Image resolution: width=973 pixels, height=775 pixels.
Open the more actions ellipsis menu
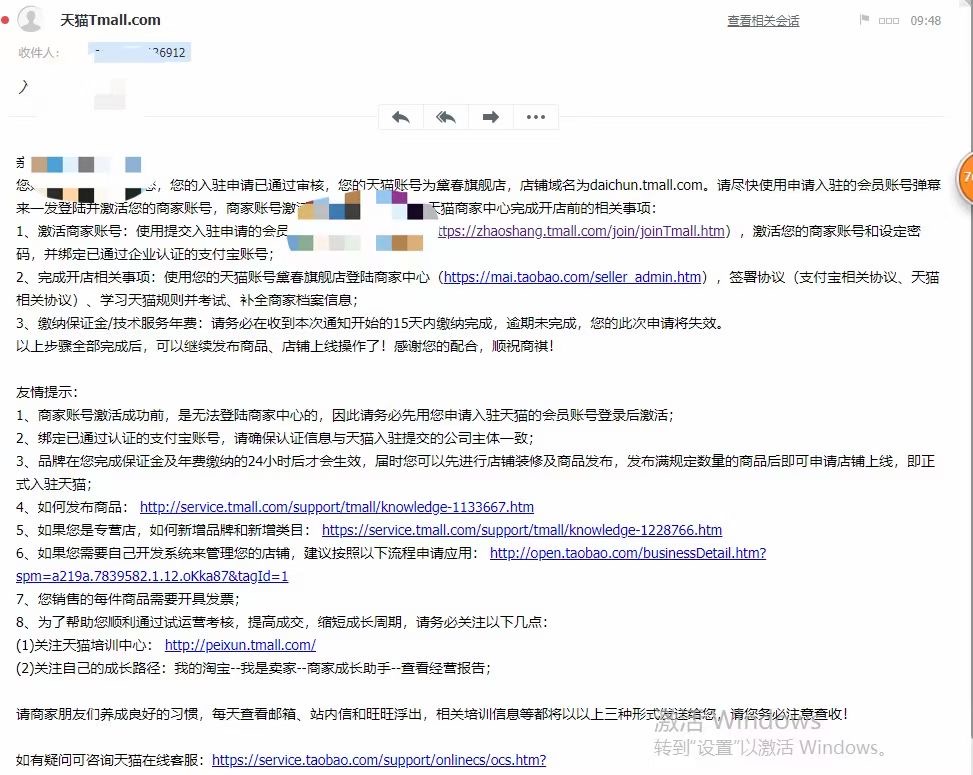pyautogui.click(x=536, y=117)
